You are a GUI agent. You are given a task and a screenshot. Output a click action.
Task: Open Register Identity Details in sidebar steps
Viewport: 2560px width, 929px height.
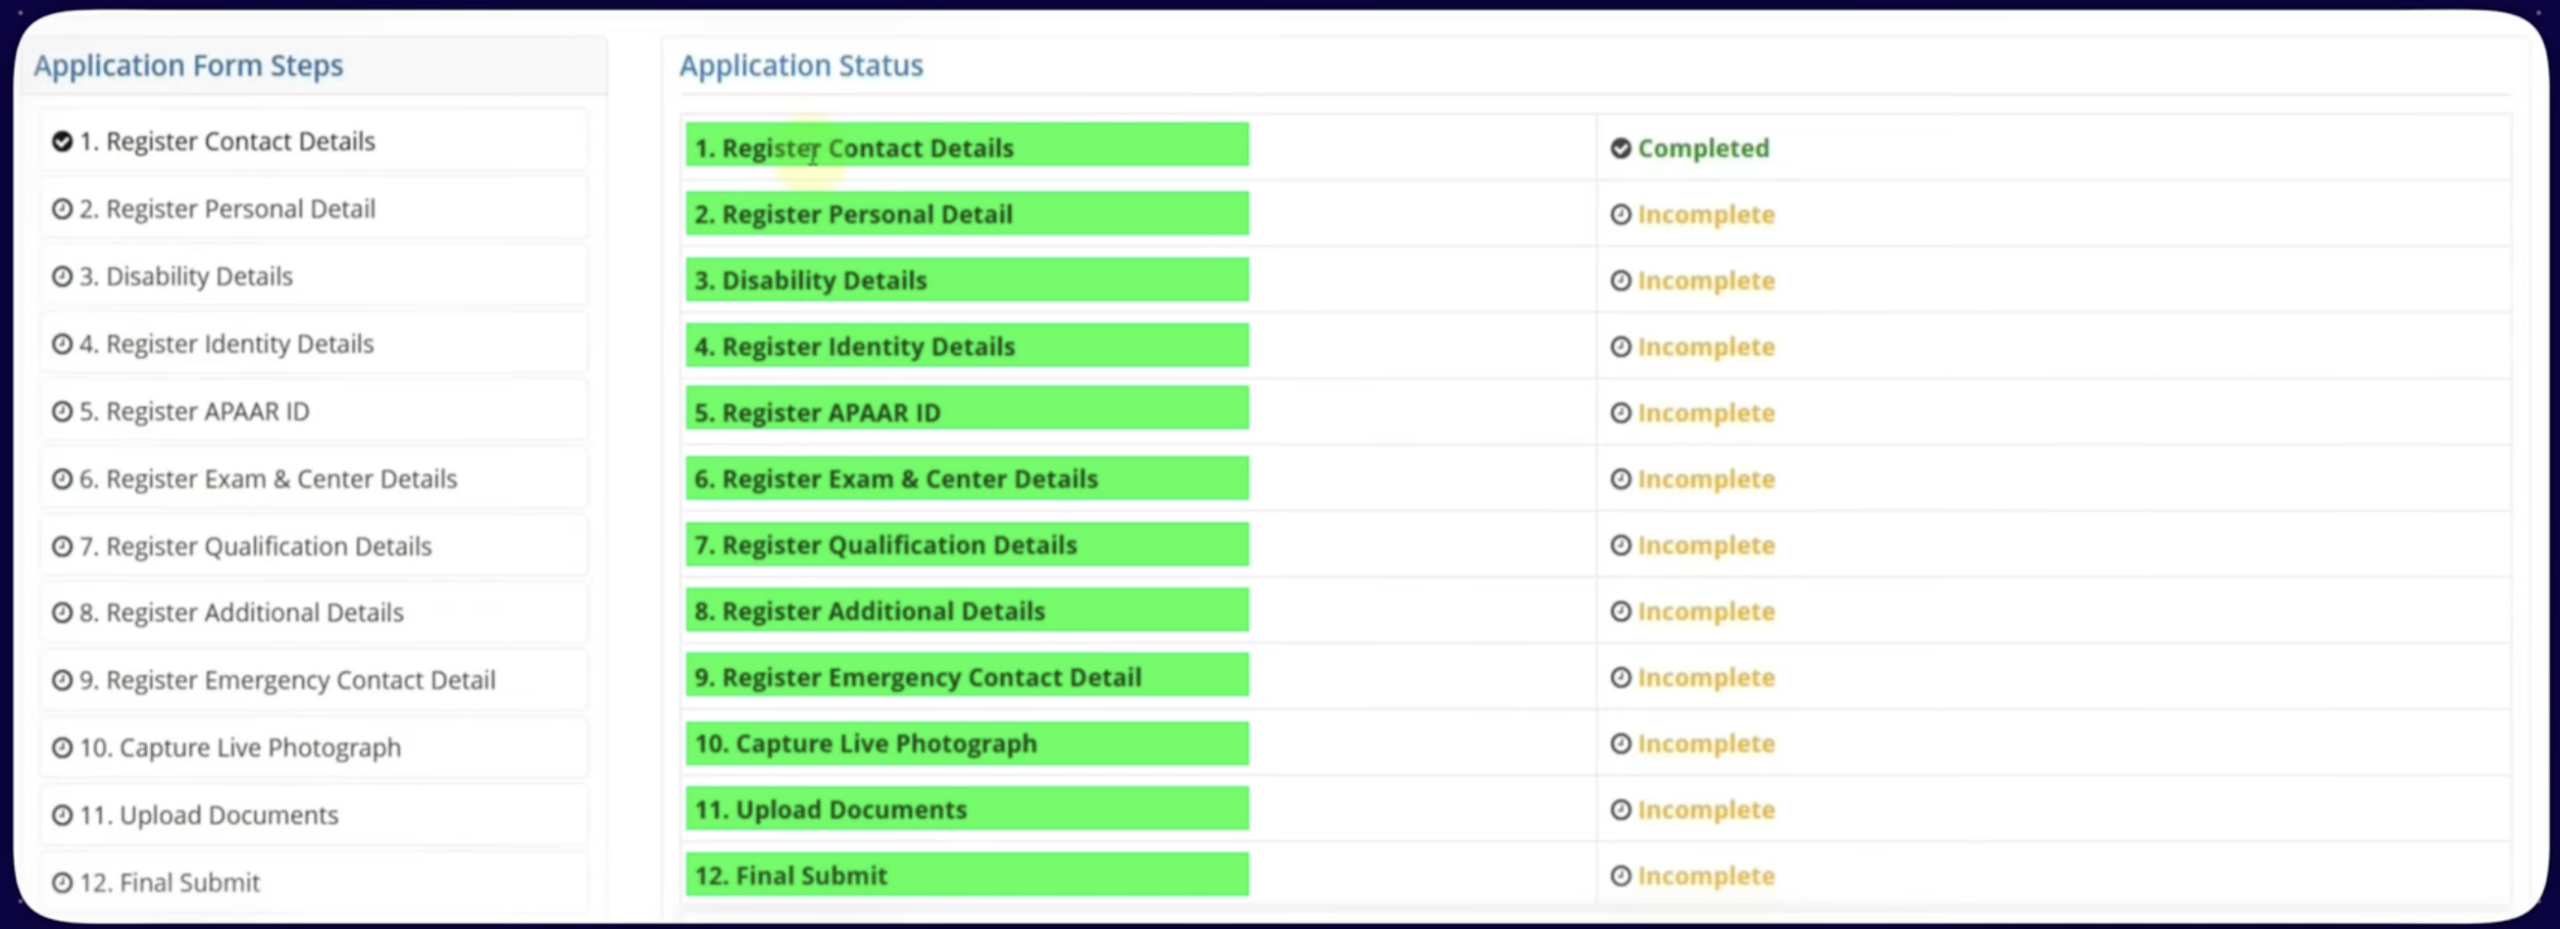[x=239, y=344]
